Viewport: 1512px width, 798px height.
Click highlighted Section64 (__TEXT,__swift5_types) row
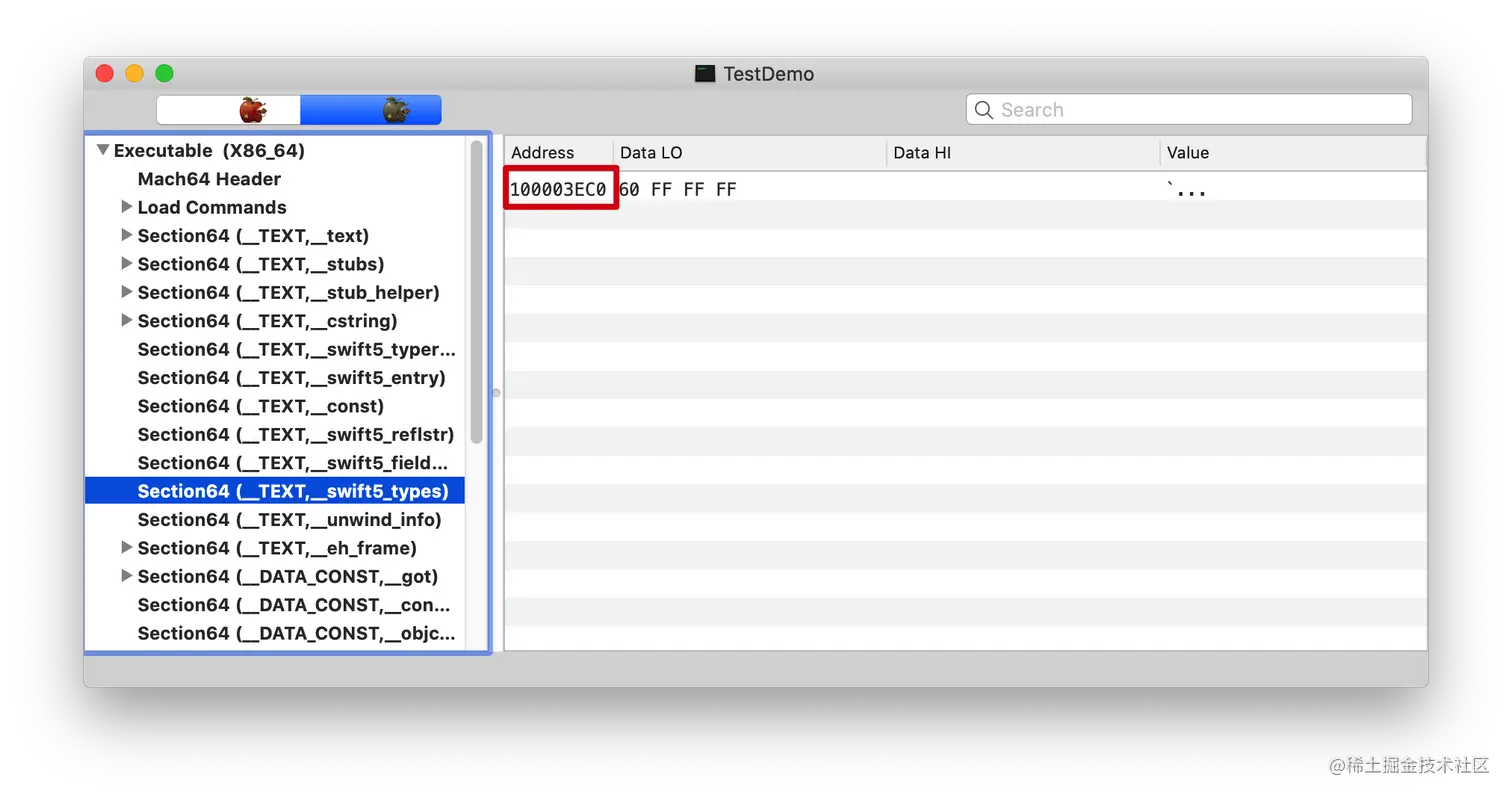click(275, 491)
